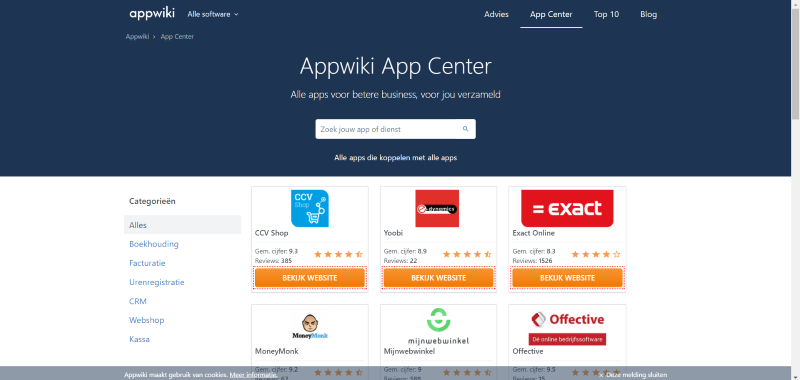Click the Yoobi Gem. cijfer 8.9 text
The height and width of the screenshot is (380, 800).
click(x=405, y=251)
